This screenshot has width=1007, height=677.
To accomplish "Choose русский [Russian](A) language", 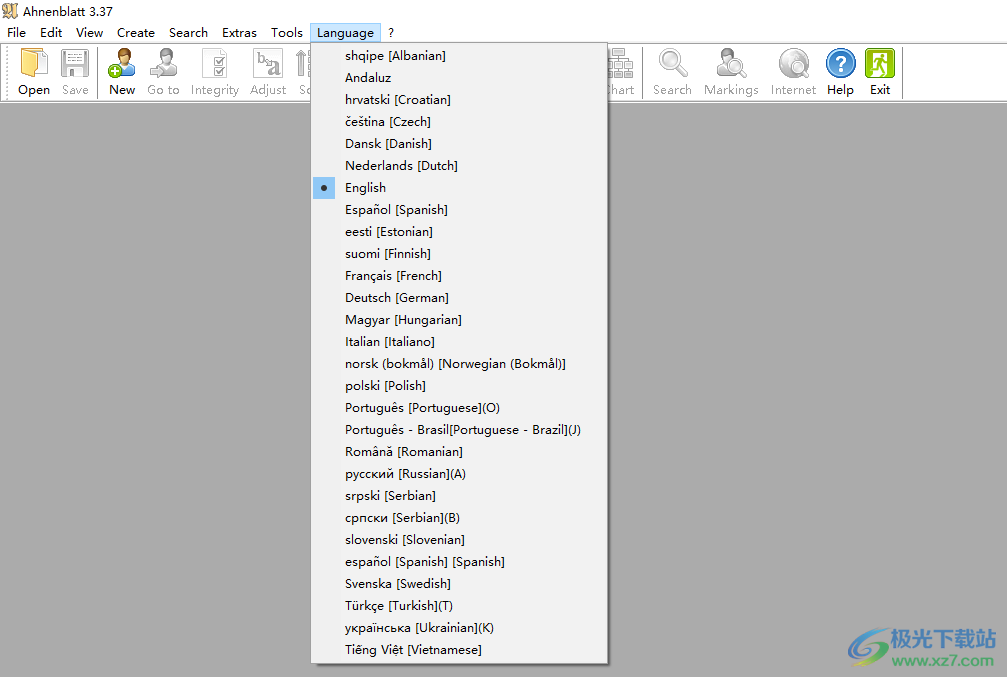I will click(459, 473).
